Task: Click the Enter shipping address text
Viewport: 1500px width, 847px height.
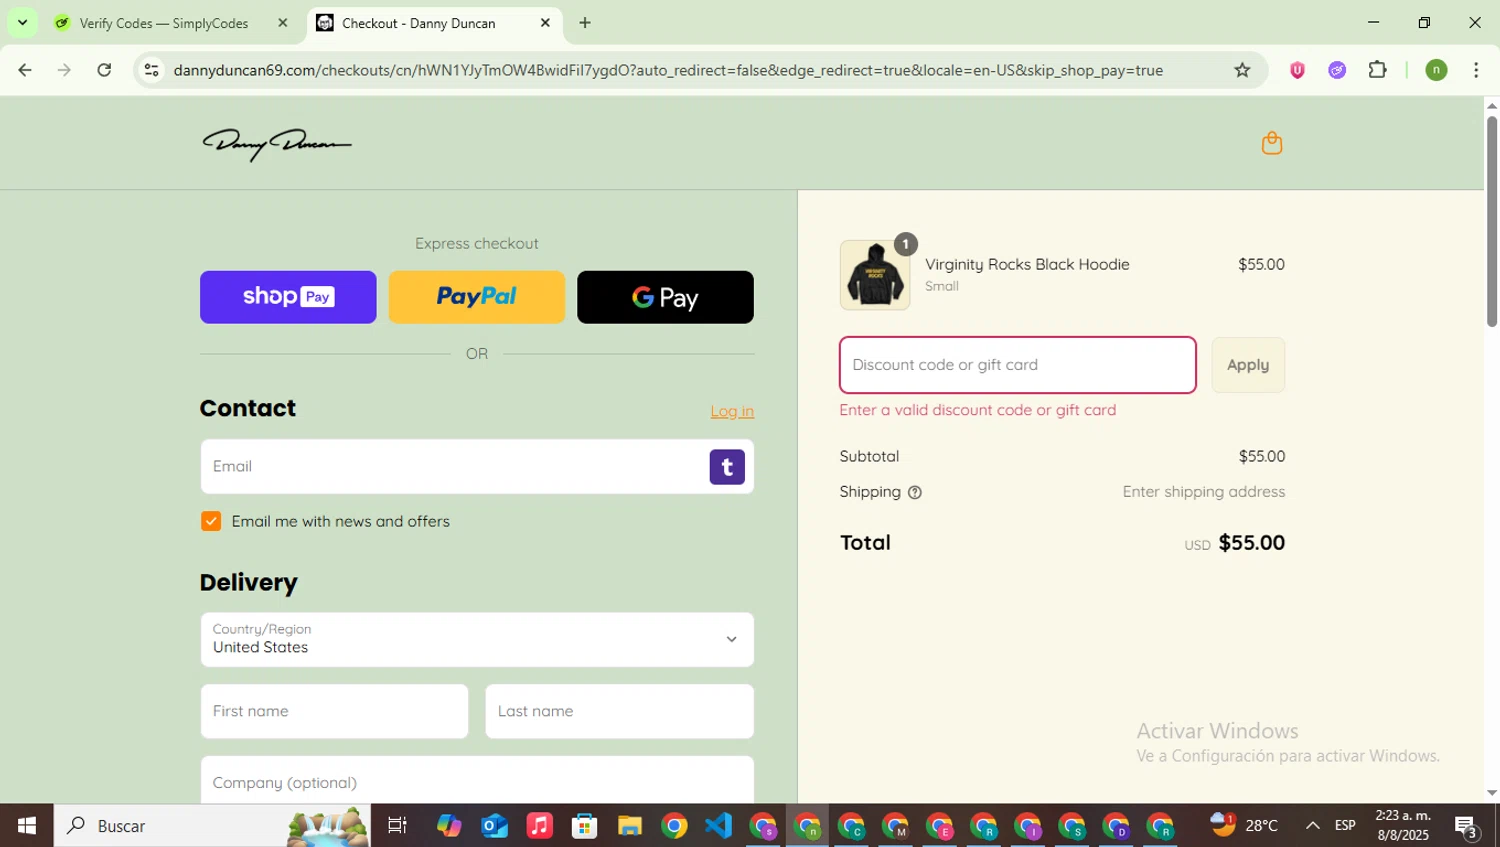Action: tap(1204, 492)
